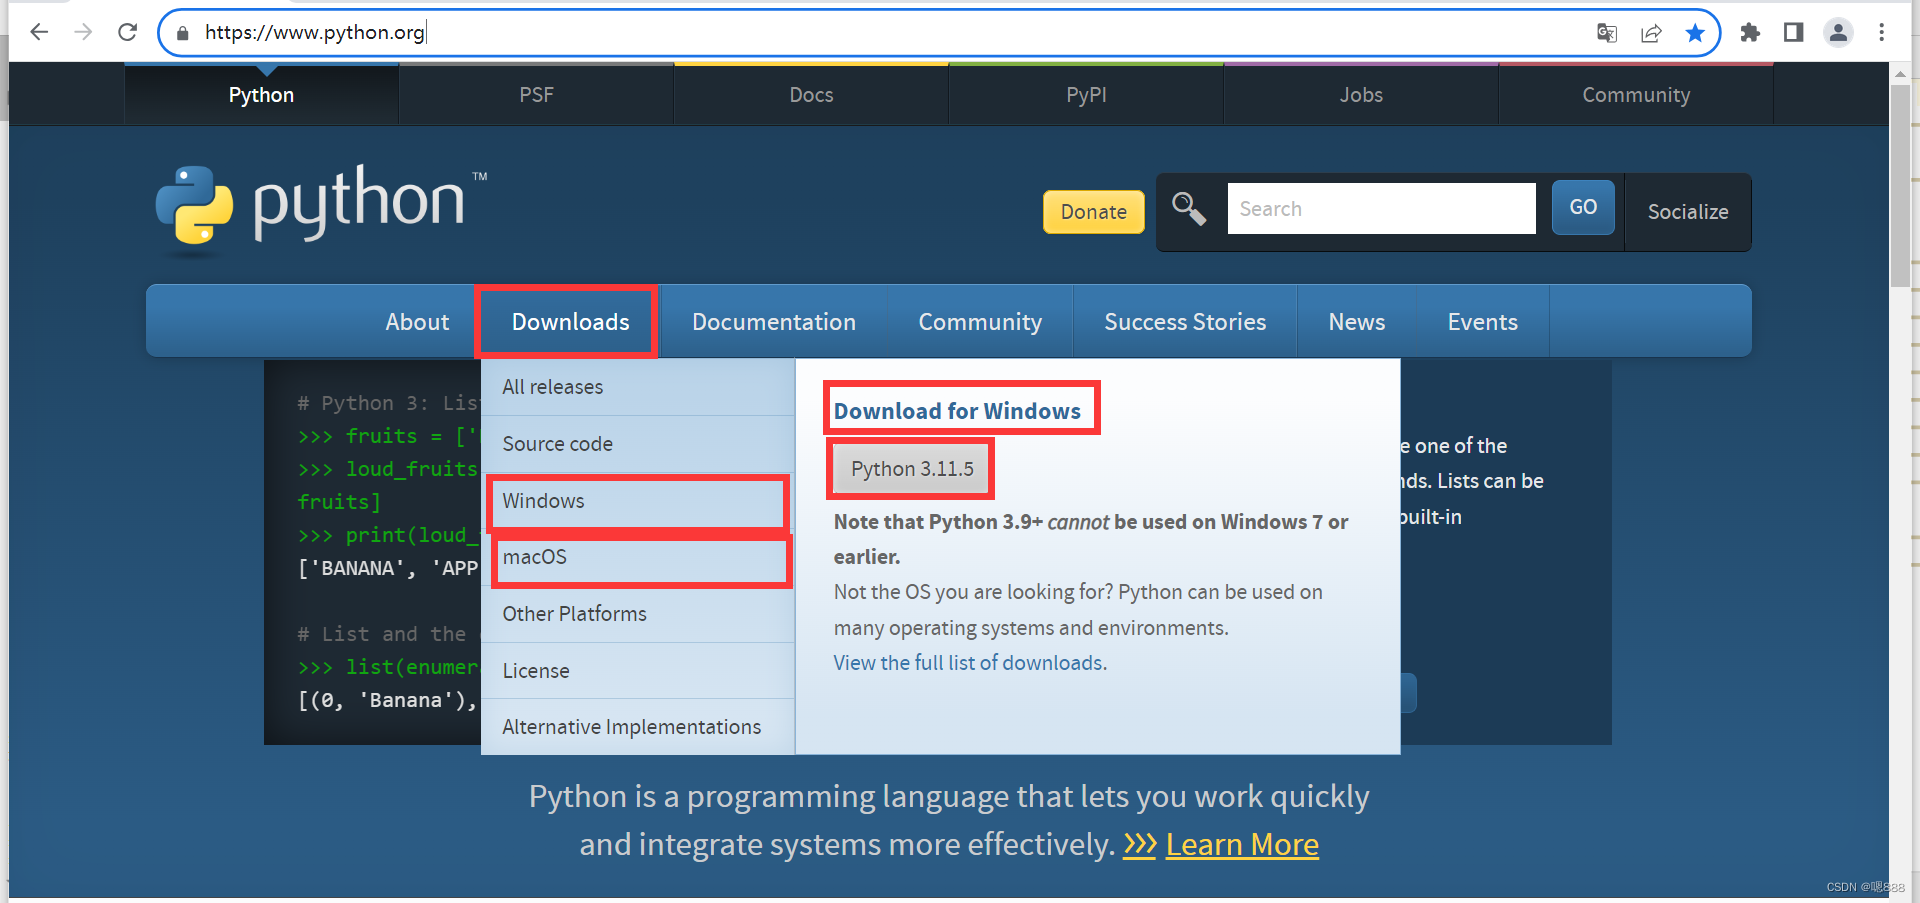Choose Alternative Implementations in Downloads dropdown

click(x=638, y=727)
